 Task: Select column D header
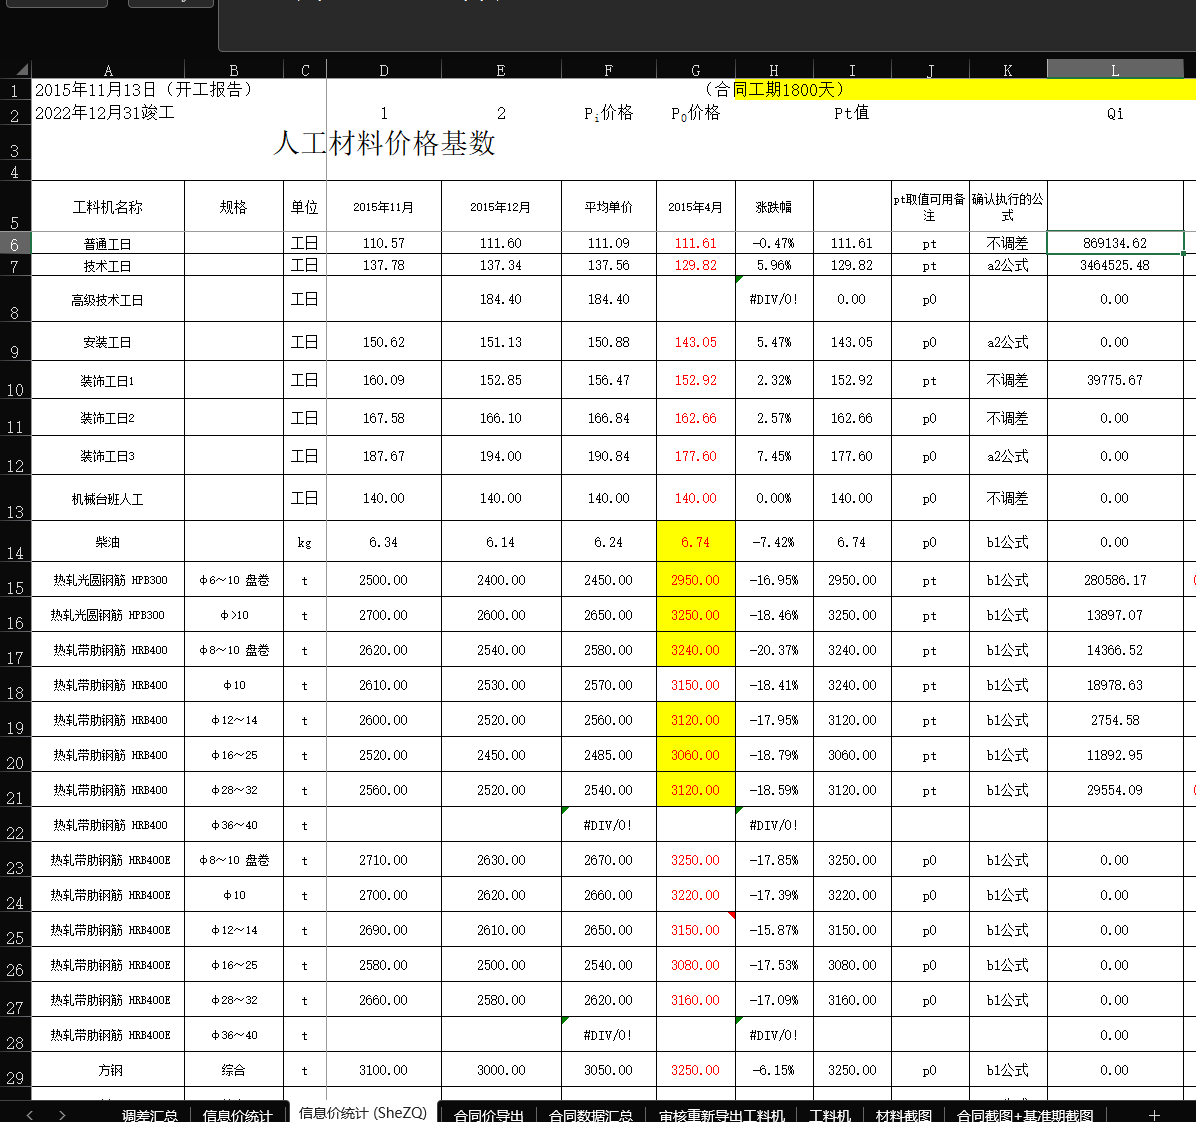click(384, 69)
